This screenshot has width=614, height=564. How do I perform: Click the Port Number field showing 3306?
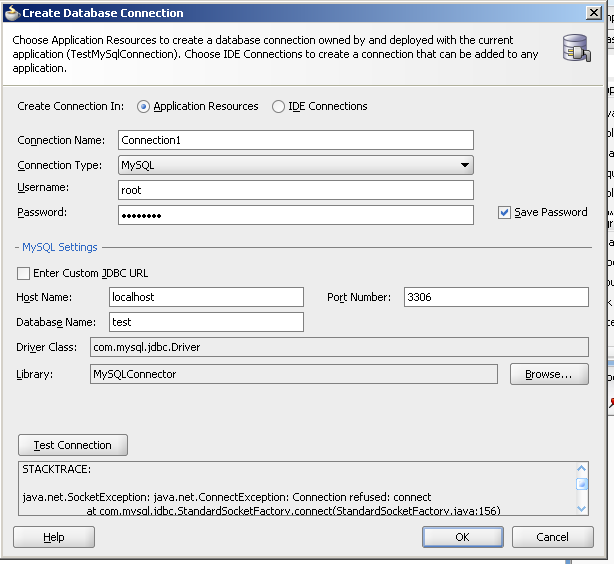click(x=496, y=297)
